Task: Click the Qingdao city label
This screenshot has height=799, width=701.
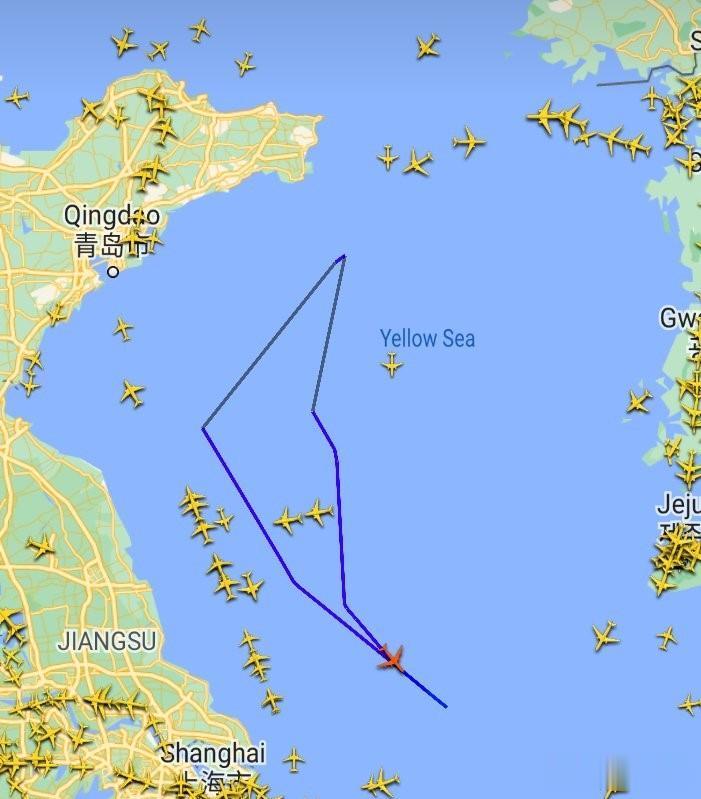Action: [x=112, y=216]
